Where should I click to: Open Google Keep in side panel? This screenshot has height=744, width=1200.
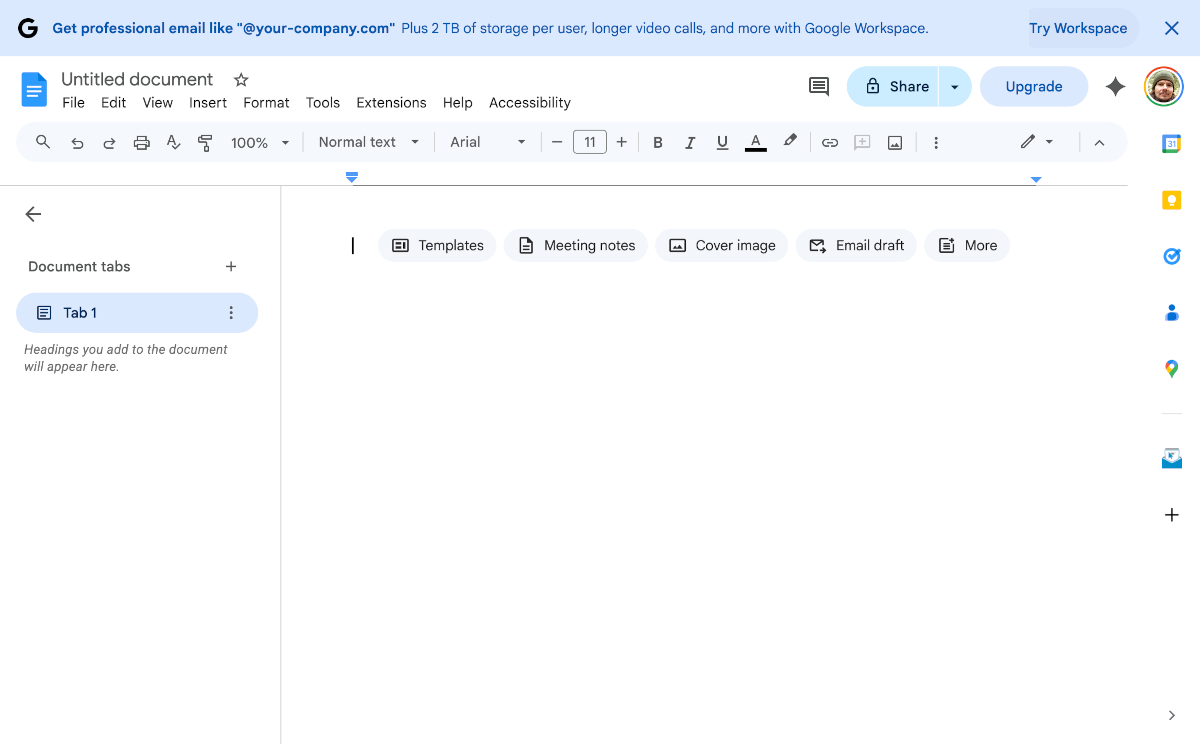[1171, 201]
